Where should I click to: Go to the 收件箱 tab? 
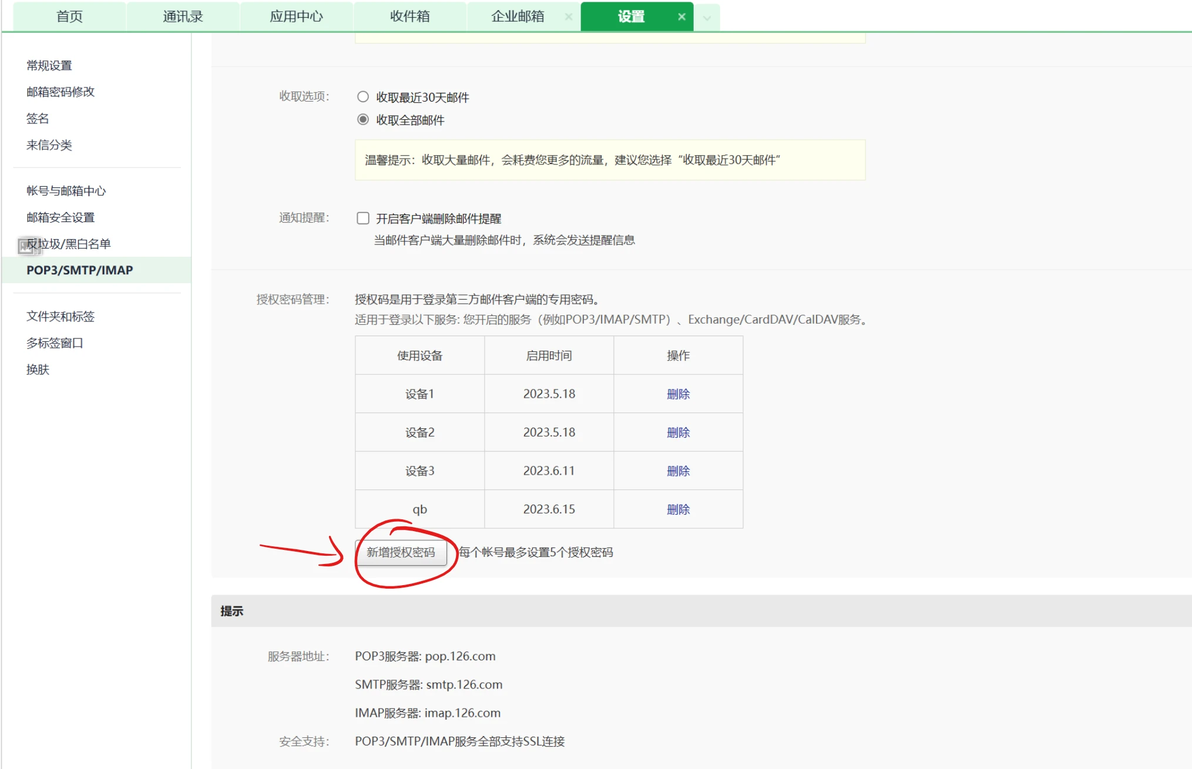tap(410, 16)
